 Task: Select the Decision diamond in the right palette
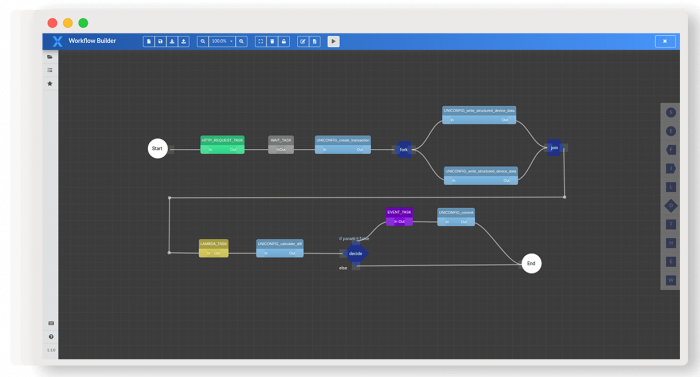pyautogui.click(x=671, y=205)
